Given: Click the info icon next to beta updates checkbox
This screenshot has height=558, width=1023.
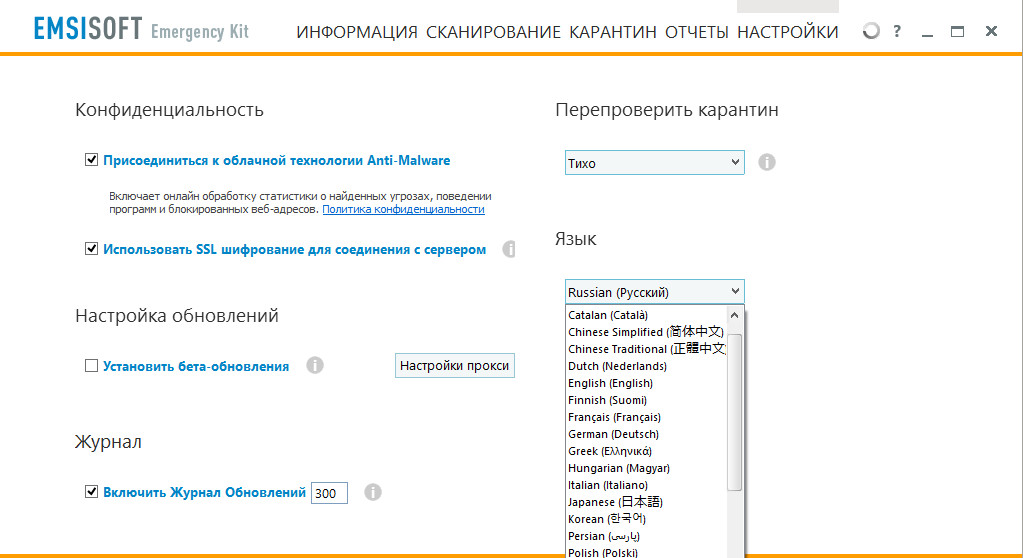Looking at the screenshot, I should pos(315,366).
